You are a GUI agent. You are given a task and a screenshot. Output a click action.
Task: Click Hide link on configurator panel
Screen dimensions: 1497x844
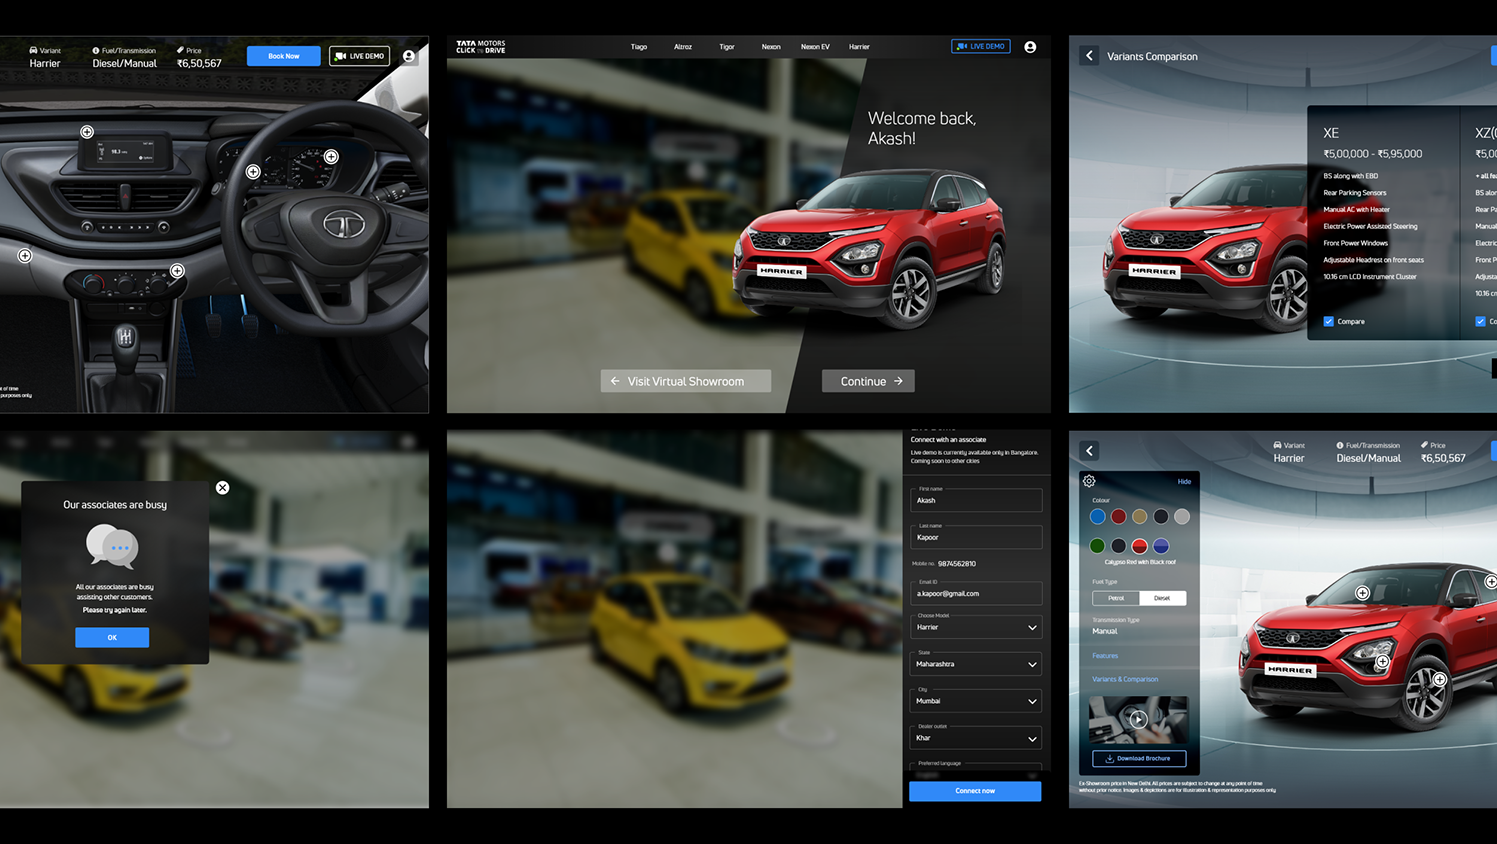pos(1184,482)
